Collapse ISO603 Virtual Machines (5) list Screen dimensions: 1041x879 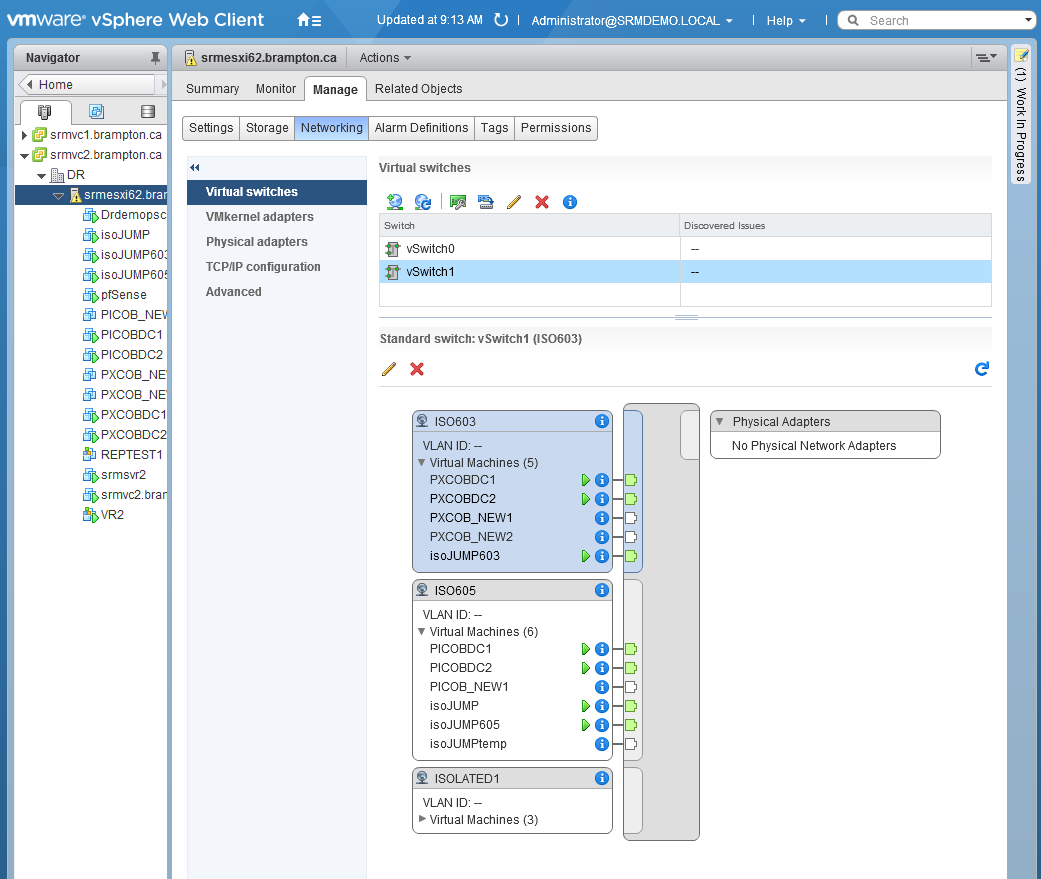(x=422, y=462)
